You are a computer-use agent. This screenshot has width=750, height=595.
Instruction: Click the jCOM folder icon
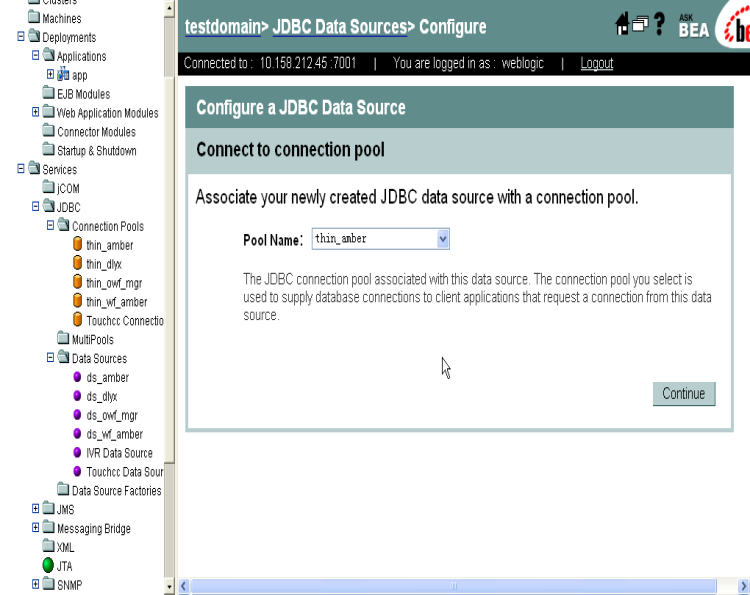(48, 186)
